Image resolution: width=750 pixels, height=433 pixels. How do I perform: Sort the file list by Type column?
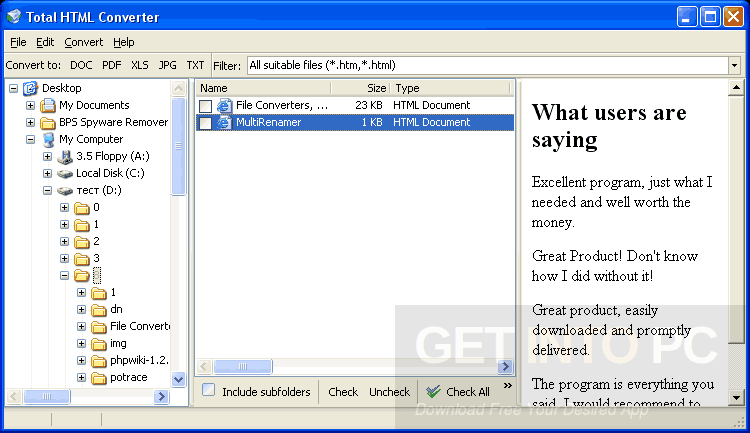tap(451, 89)
